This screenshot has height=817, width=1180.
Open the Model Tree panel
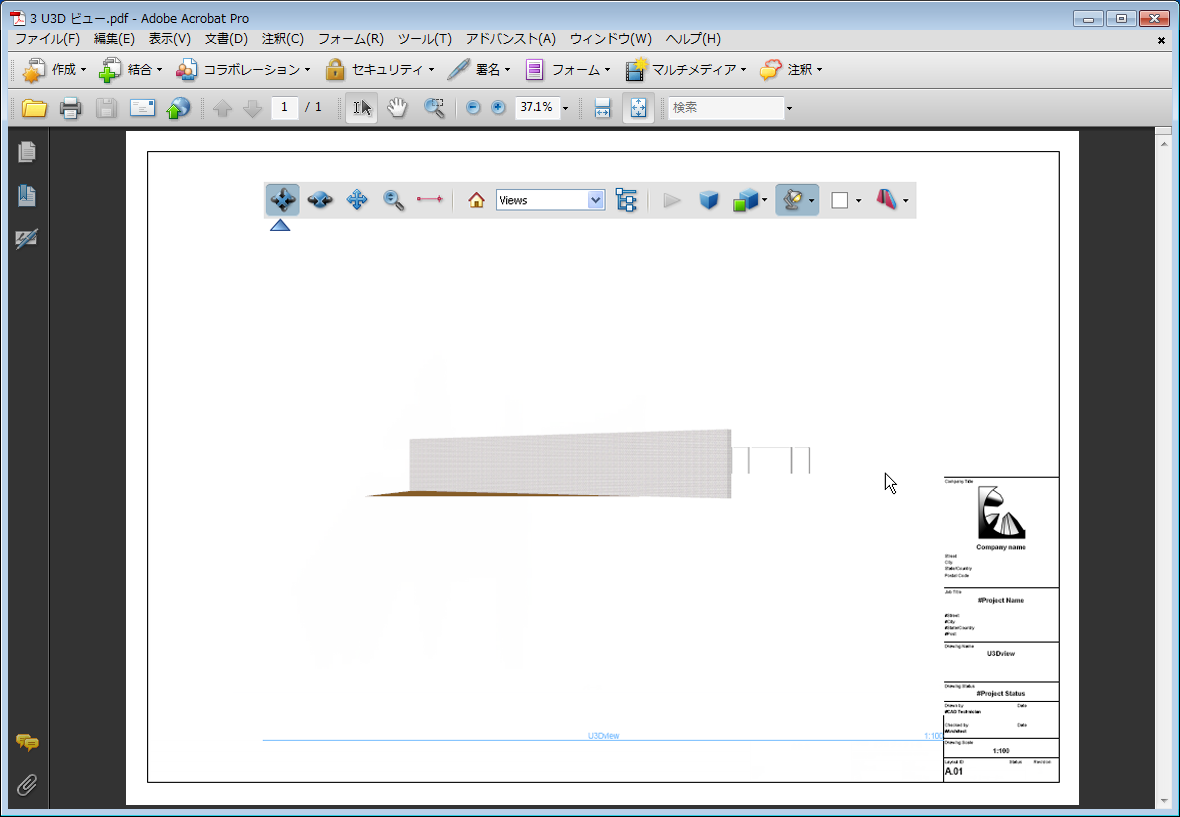627,200
